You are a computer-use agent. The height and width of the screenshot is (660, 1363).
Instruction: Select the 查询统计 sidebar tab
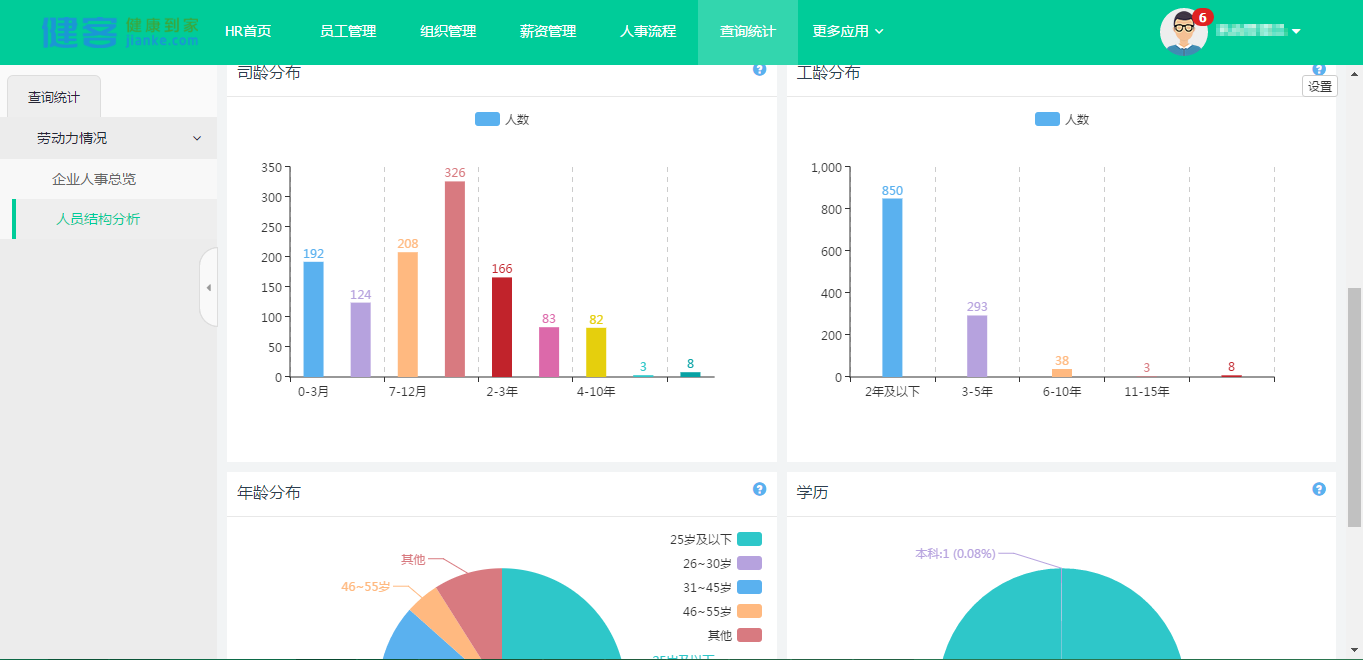tap(54, 97)
